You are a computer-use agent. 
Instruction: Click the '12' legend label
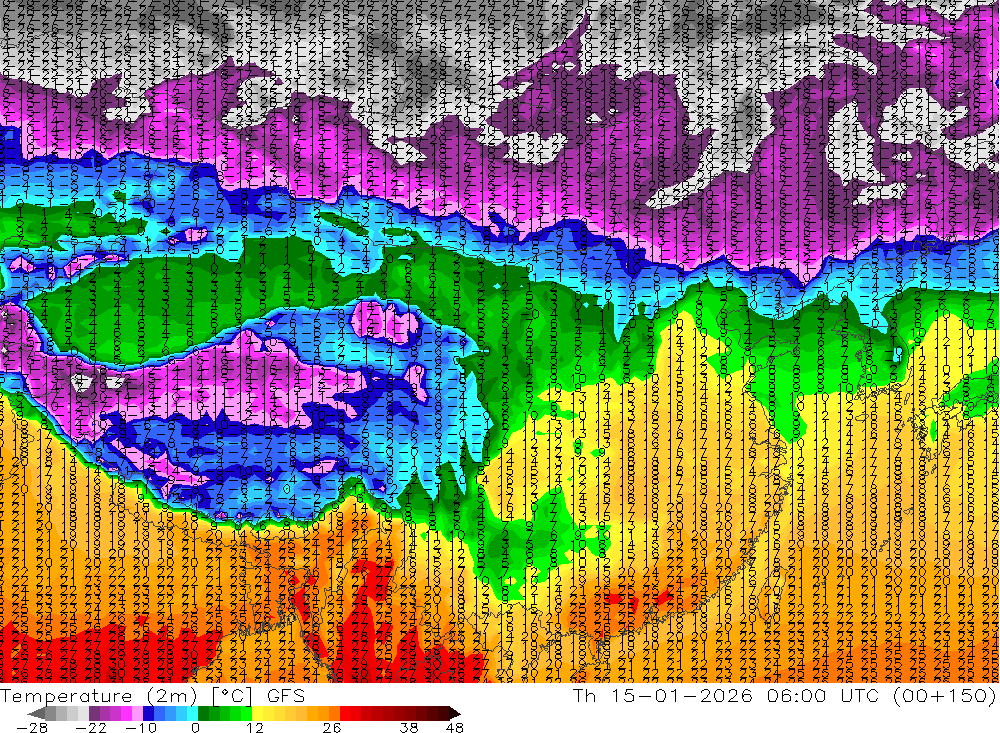[255, 727]
